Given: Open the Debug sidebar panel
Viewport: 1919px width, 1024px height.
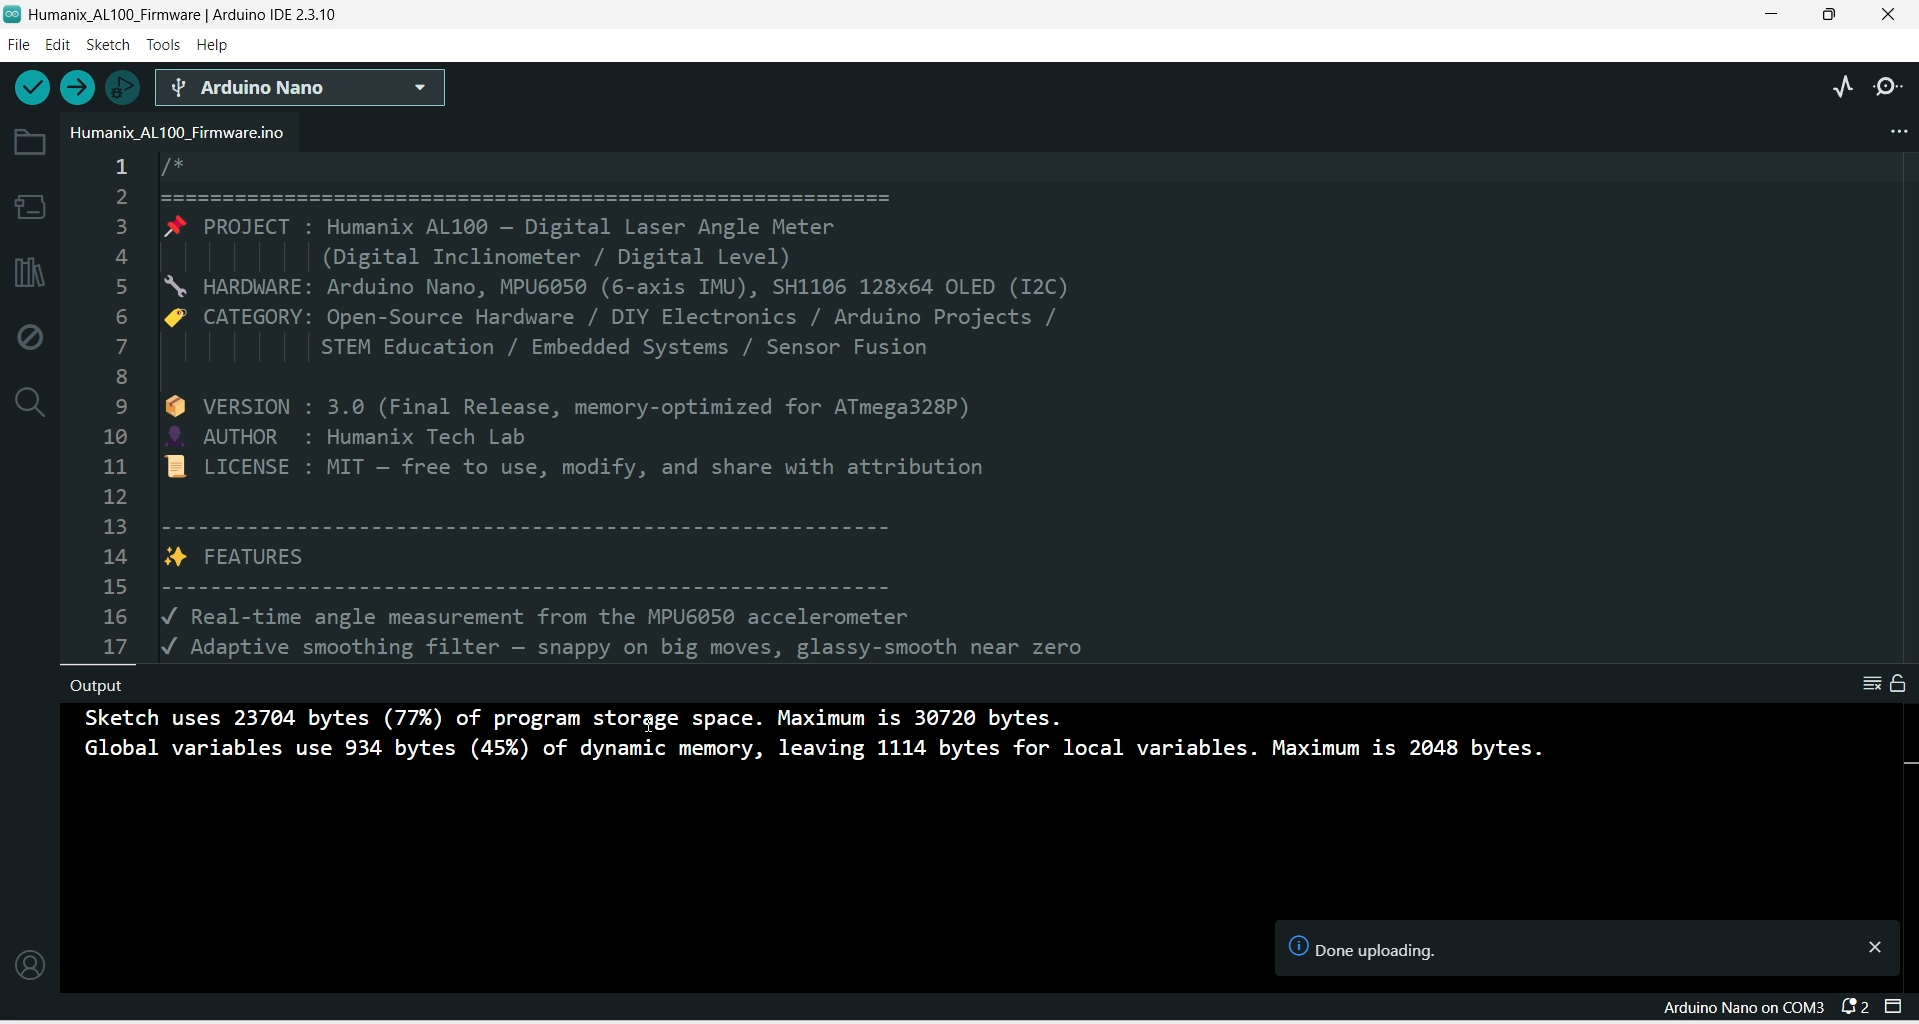Looking at the screenshot, I should pos(30,338).
